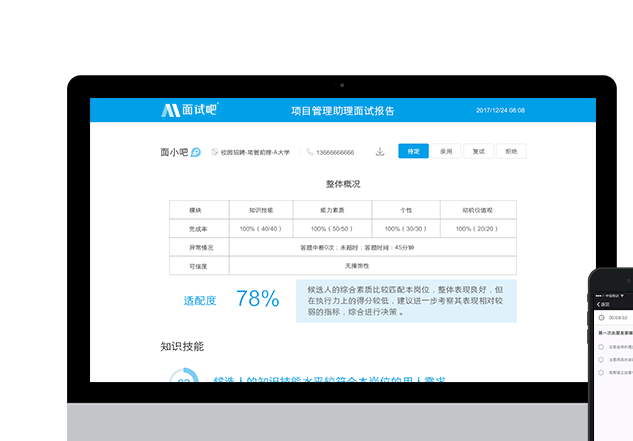Click the report title 项目管理助理面试报告

pos(343,111)
